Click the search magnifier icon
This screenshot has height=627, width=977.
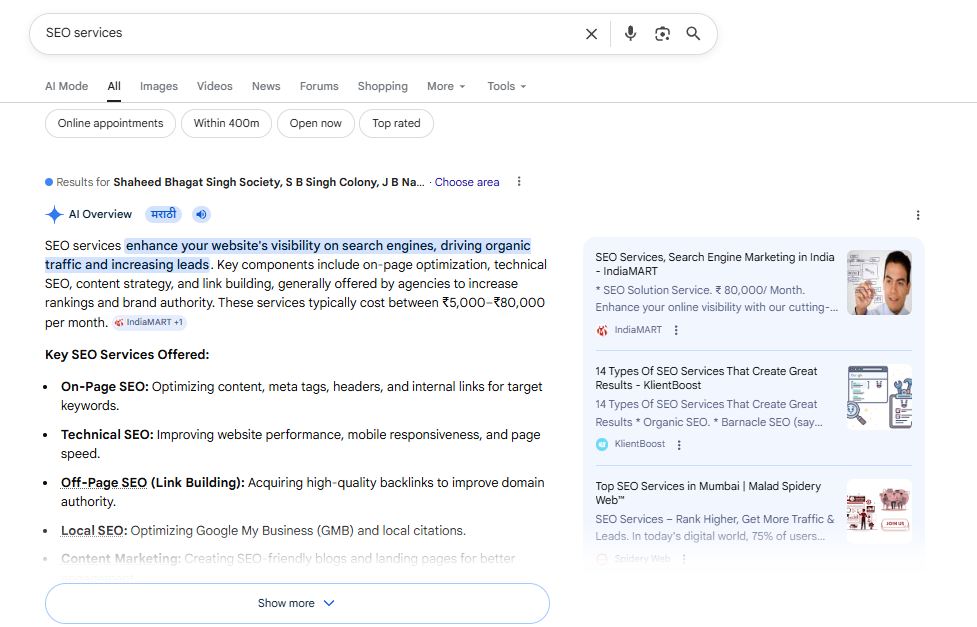[x=693, y=33]
